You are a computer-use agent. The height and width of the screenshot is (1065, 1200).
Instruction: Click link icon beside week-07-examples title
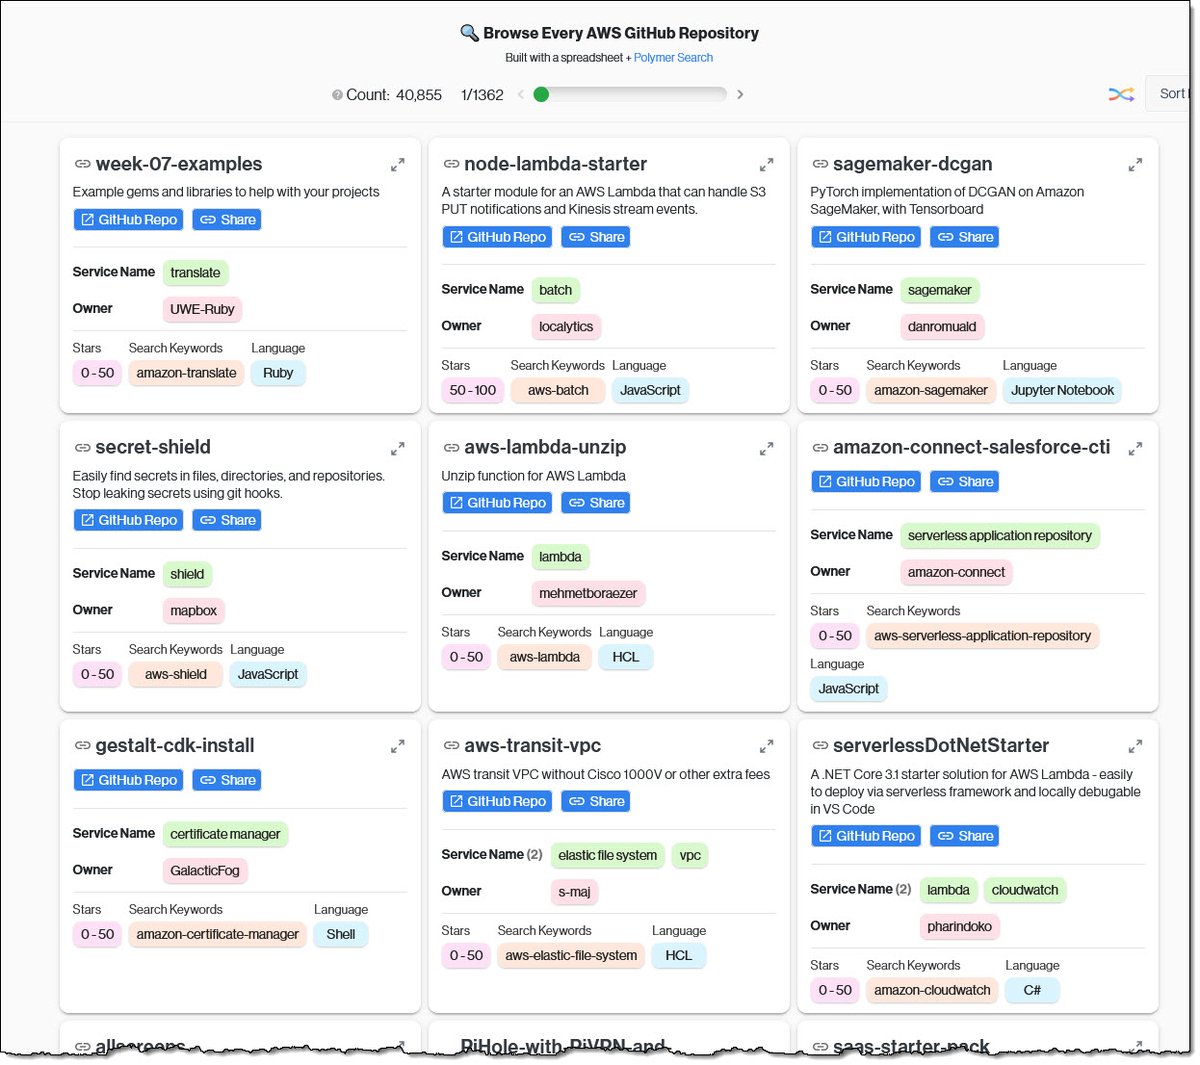82,164
